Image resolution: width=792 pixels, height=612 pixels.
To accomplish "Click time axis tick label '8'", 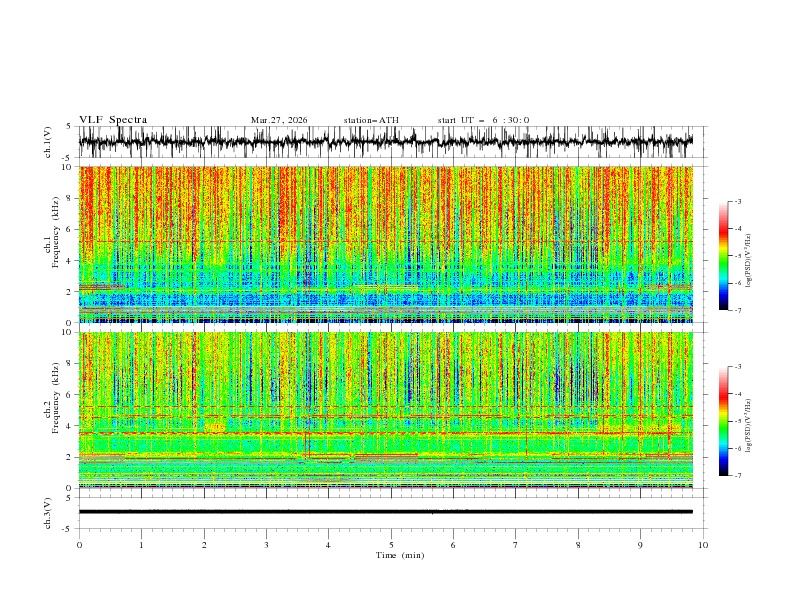I will (578, 545).
